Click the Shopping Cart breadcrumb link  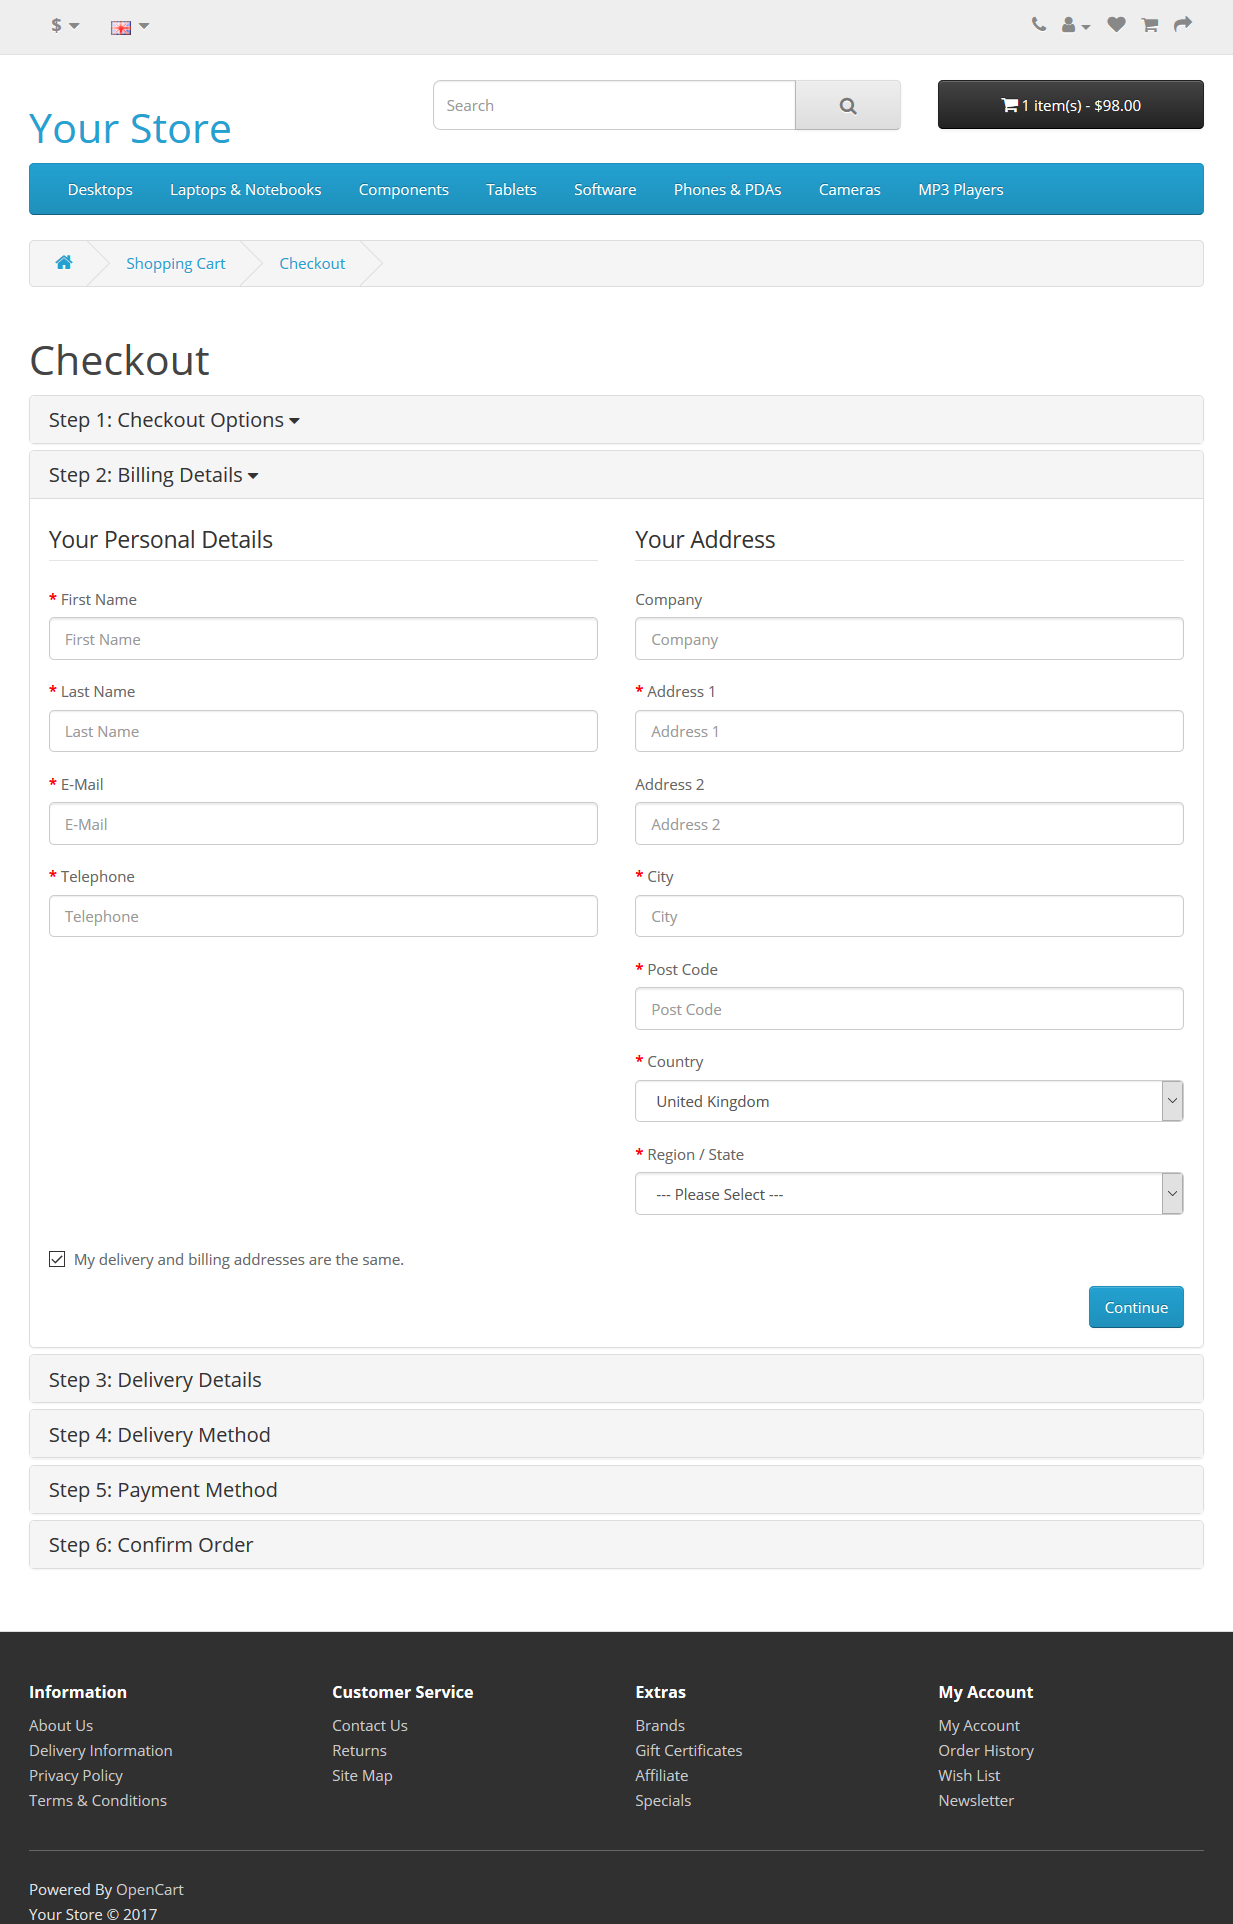[x=175, y=264]
